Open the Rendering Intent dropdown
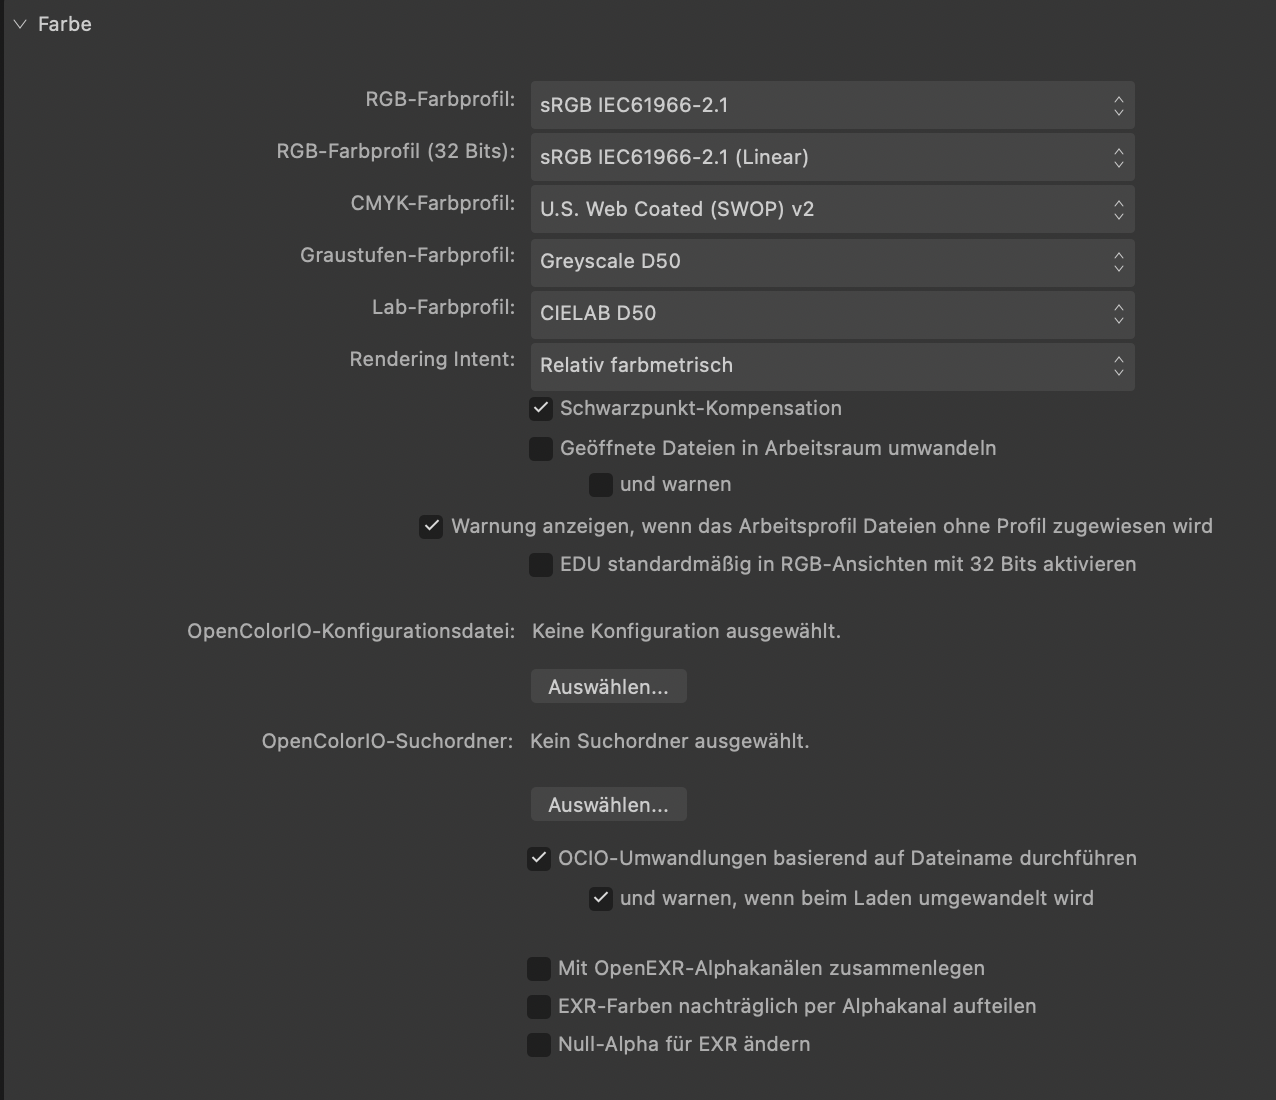Screen dimensions: 1276x1100 [832, 365]
